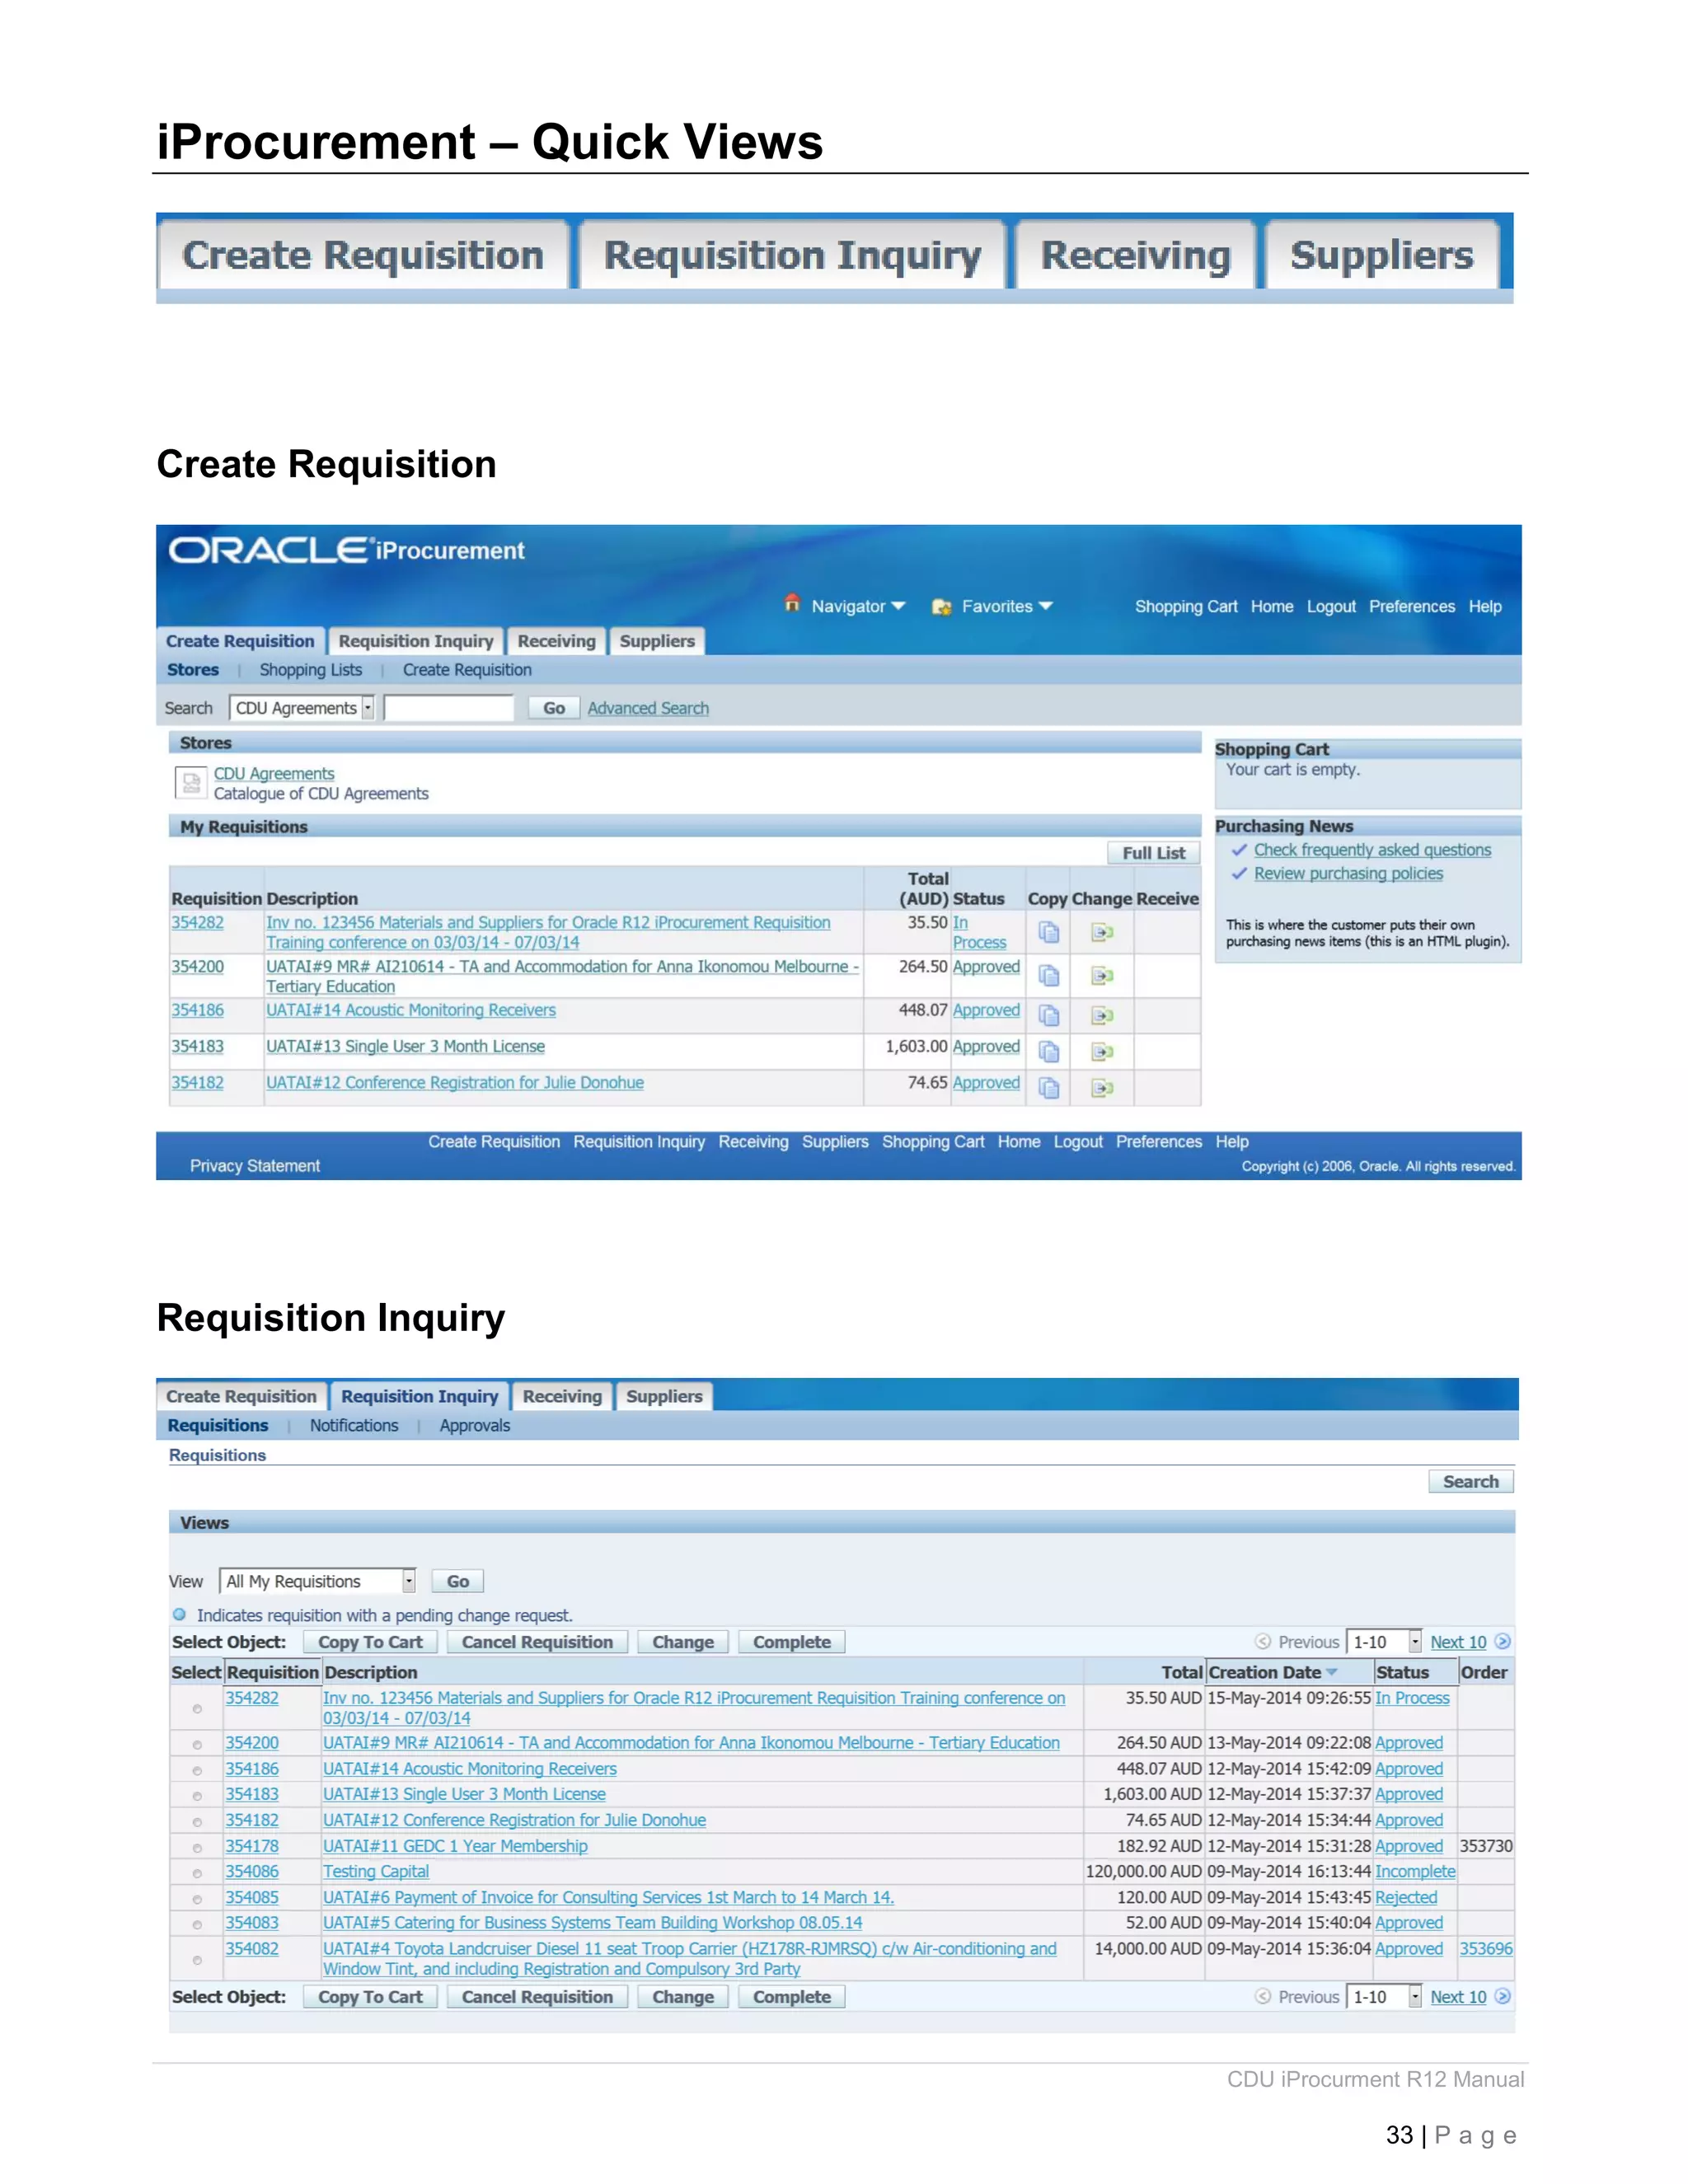Image resolution: width=1688 pixels, height=2184 pixels.
Task: Click the Preferences link in the header
Action: (1412, 606)
